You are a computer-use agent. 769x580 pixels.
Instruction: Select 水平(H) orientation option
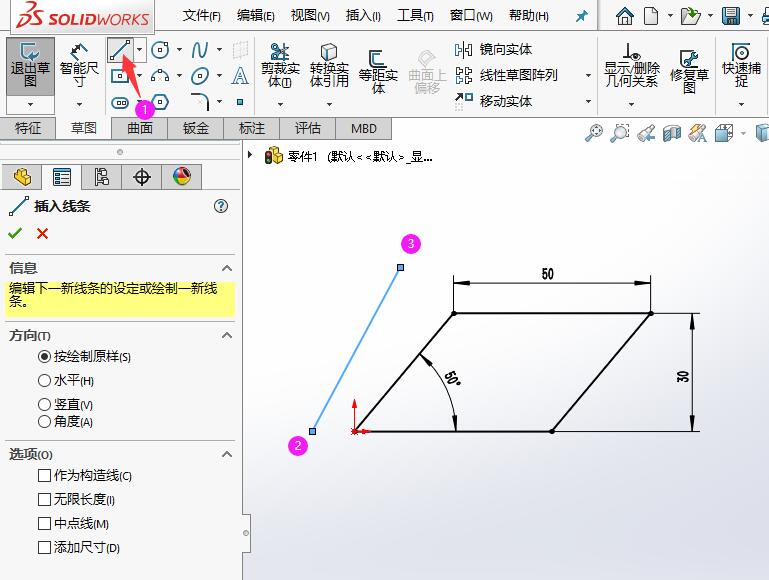tap(66, 380)
